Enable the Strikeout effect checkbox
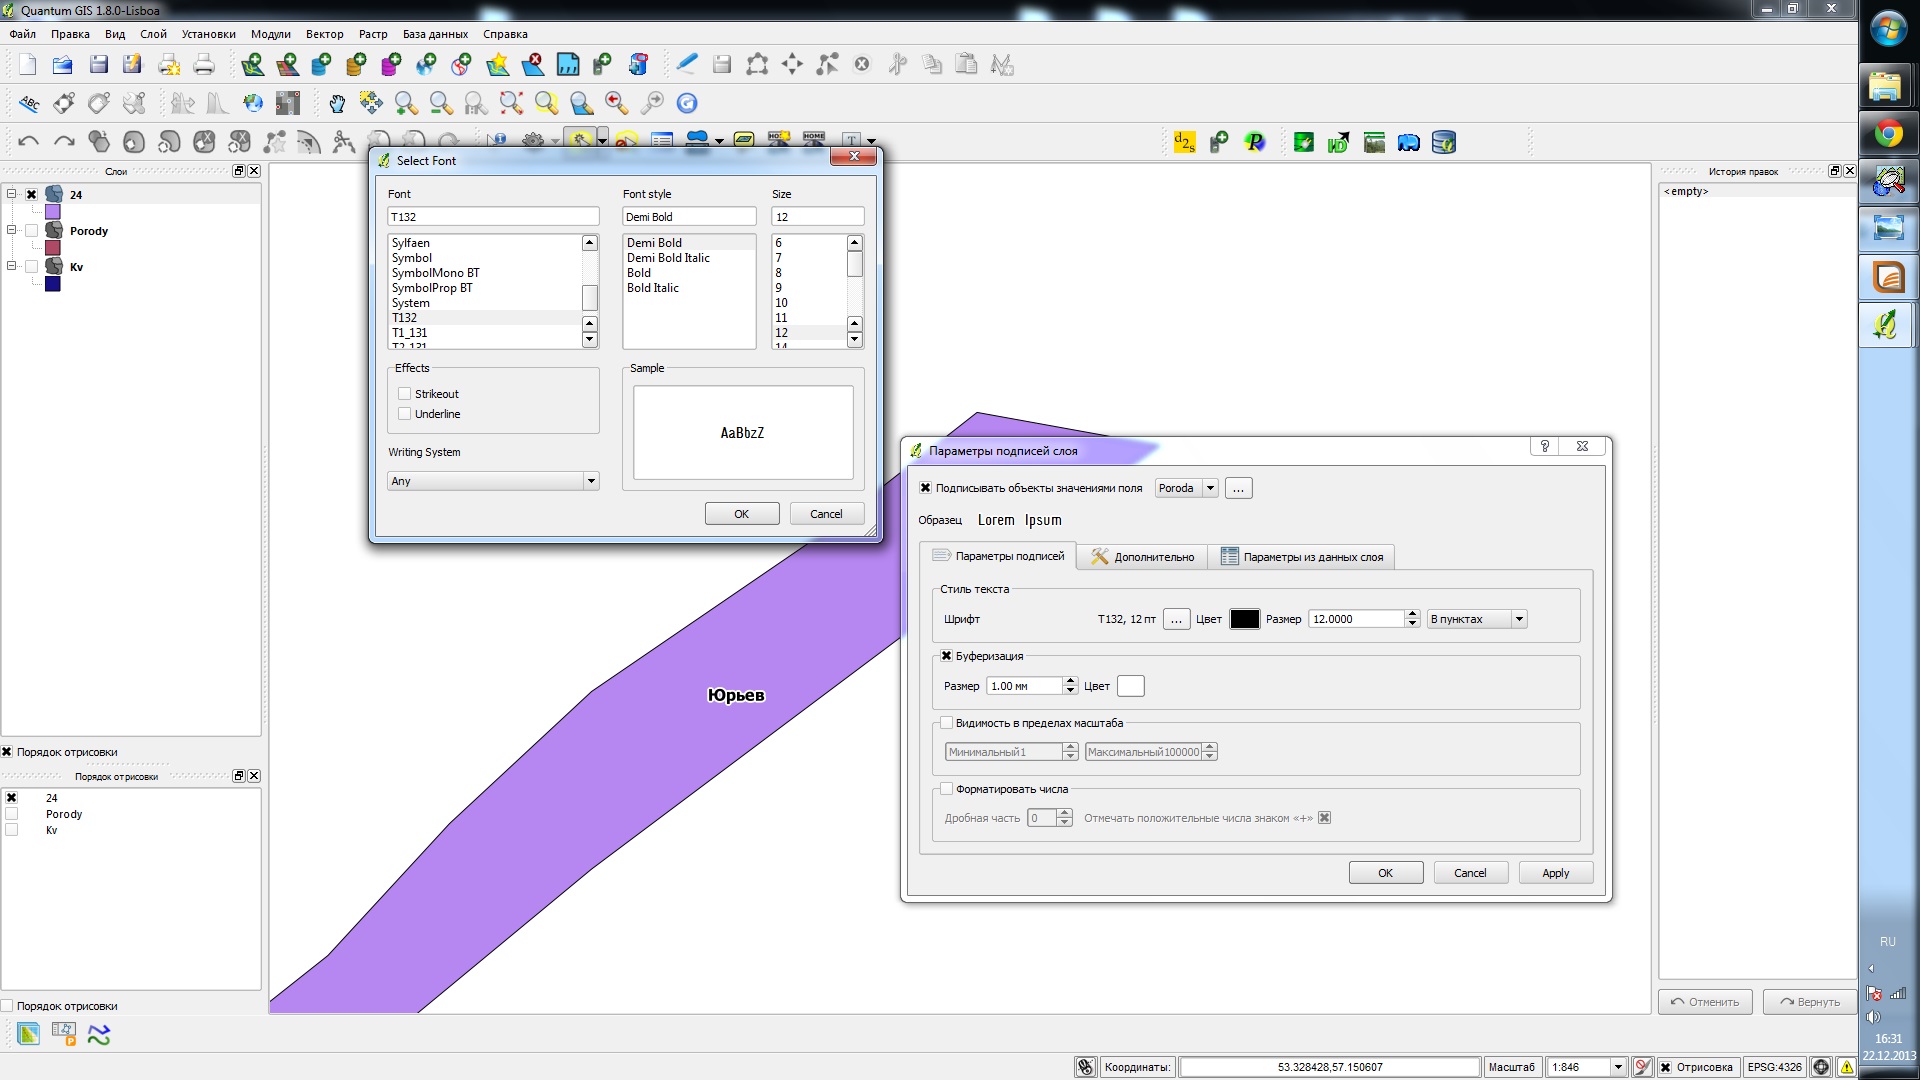The image size is (1920, 1080). pos(405,394)
